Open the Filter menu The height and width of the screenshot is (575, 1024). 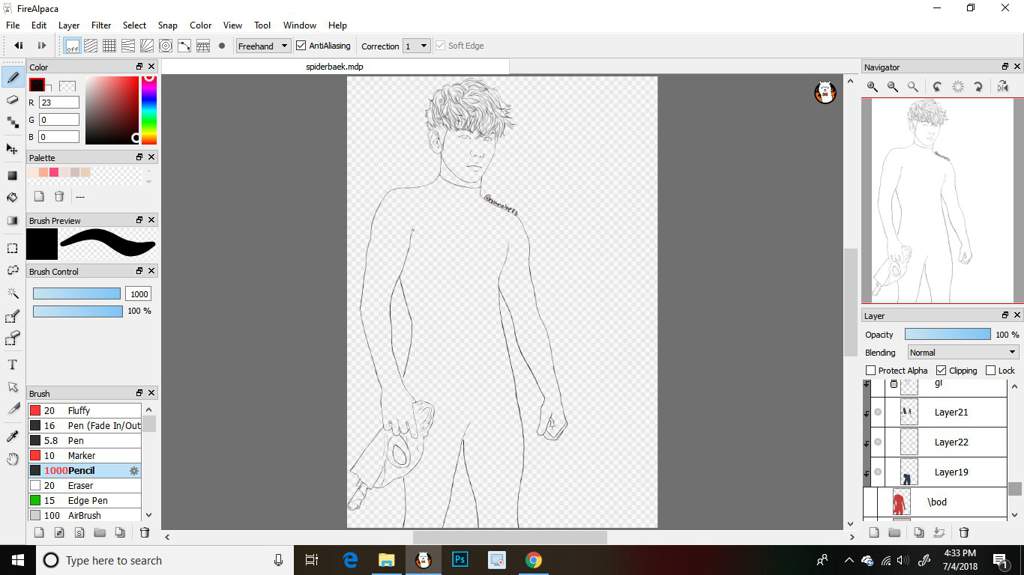101,25
